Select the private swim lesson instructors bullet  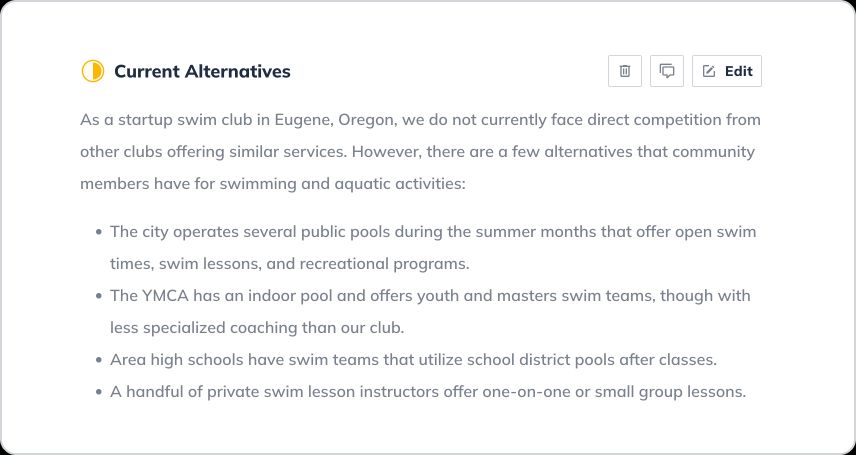[x=428, y=392]
